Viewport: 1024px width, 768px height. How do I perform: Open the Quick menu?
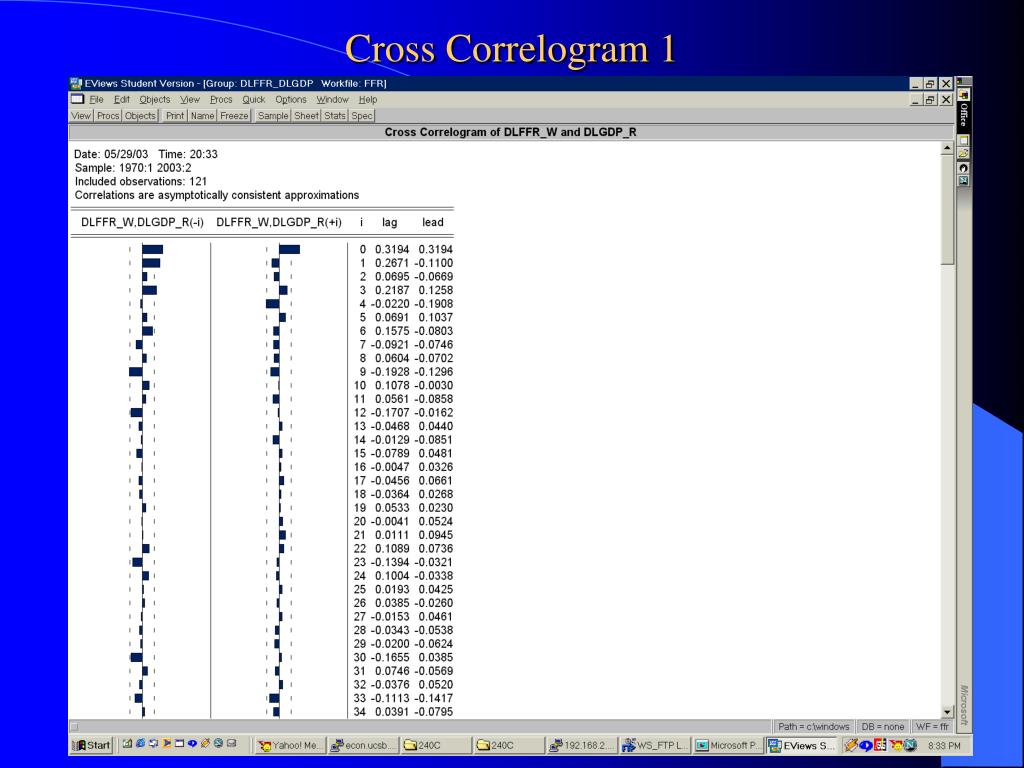click(x=254, y=99)
